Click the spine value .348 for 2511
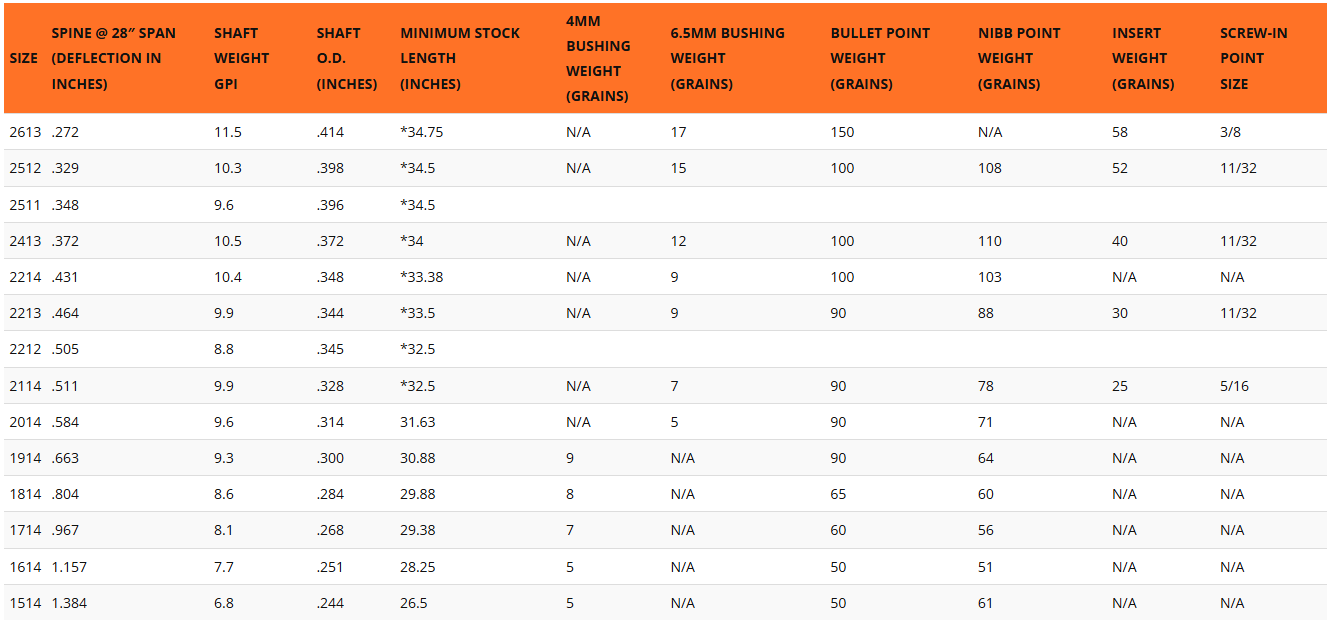This screenshot has width=1332, height=636. tap(65, 205)
